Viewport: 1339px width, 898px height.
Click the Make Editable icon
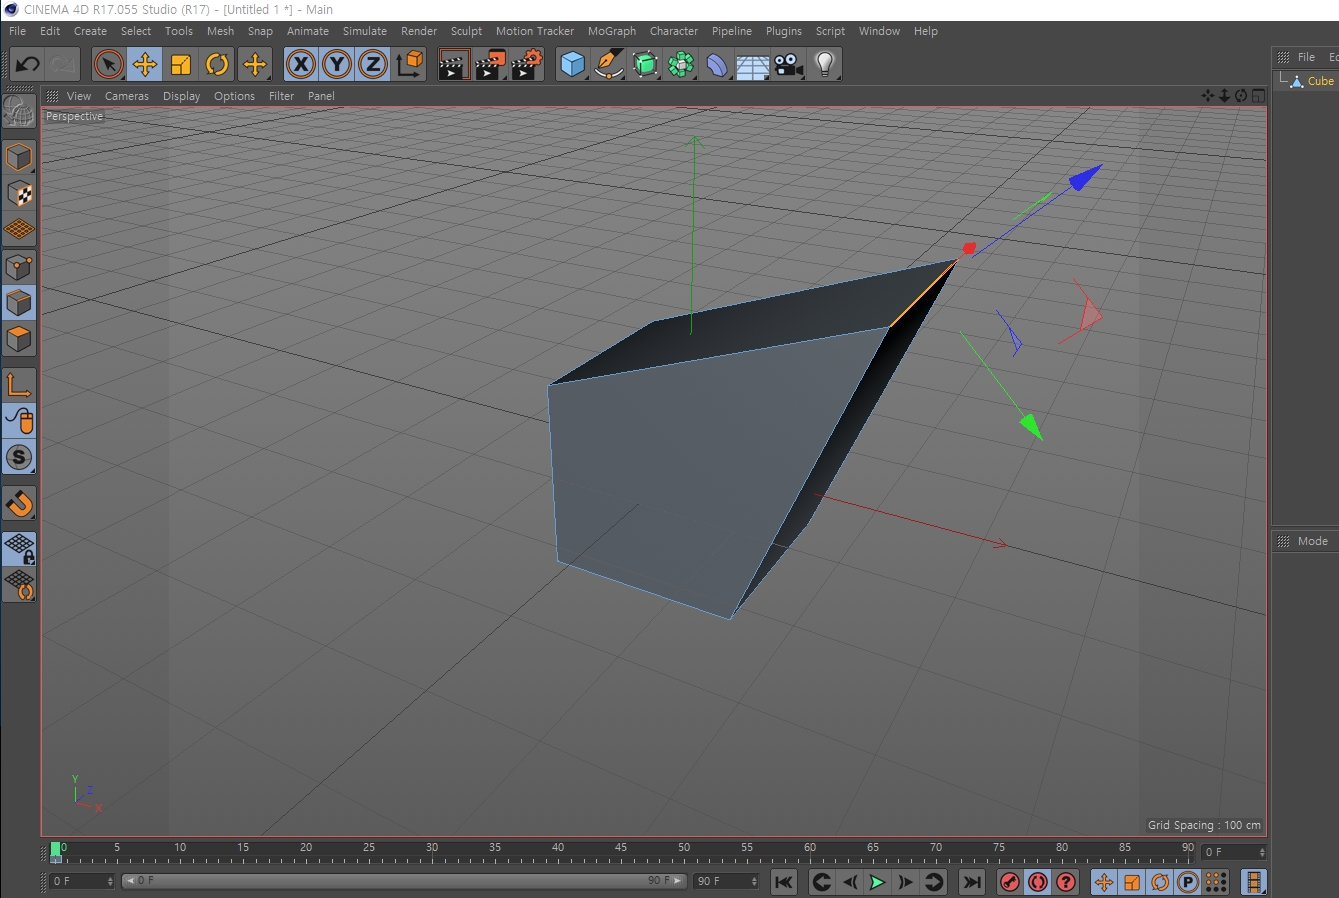pos(19,112)
